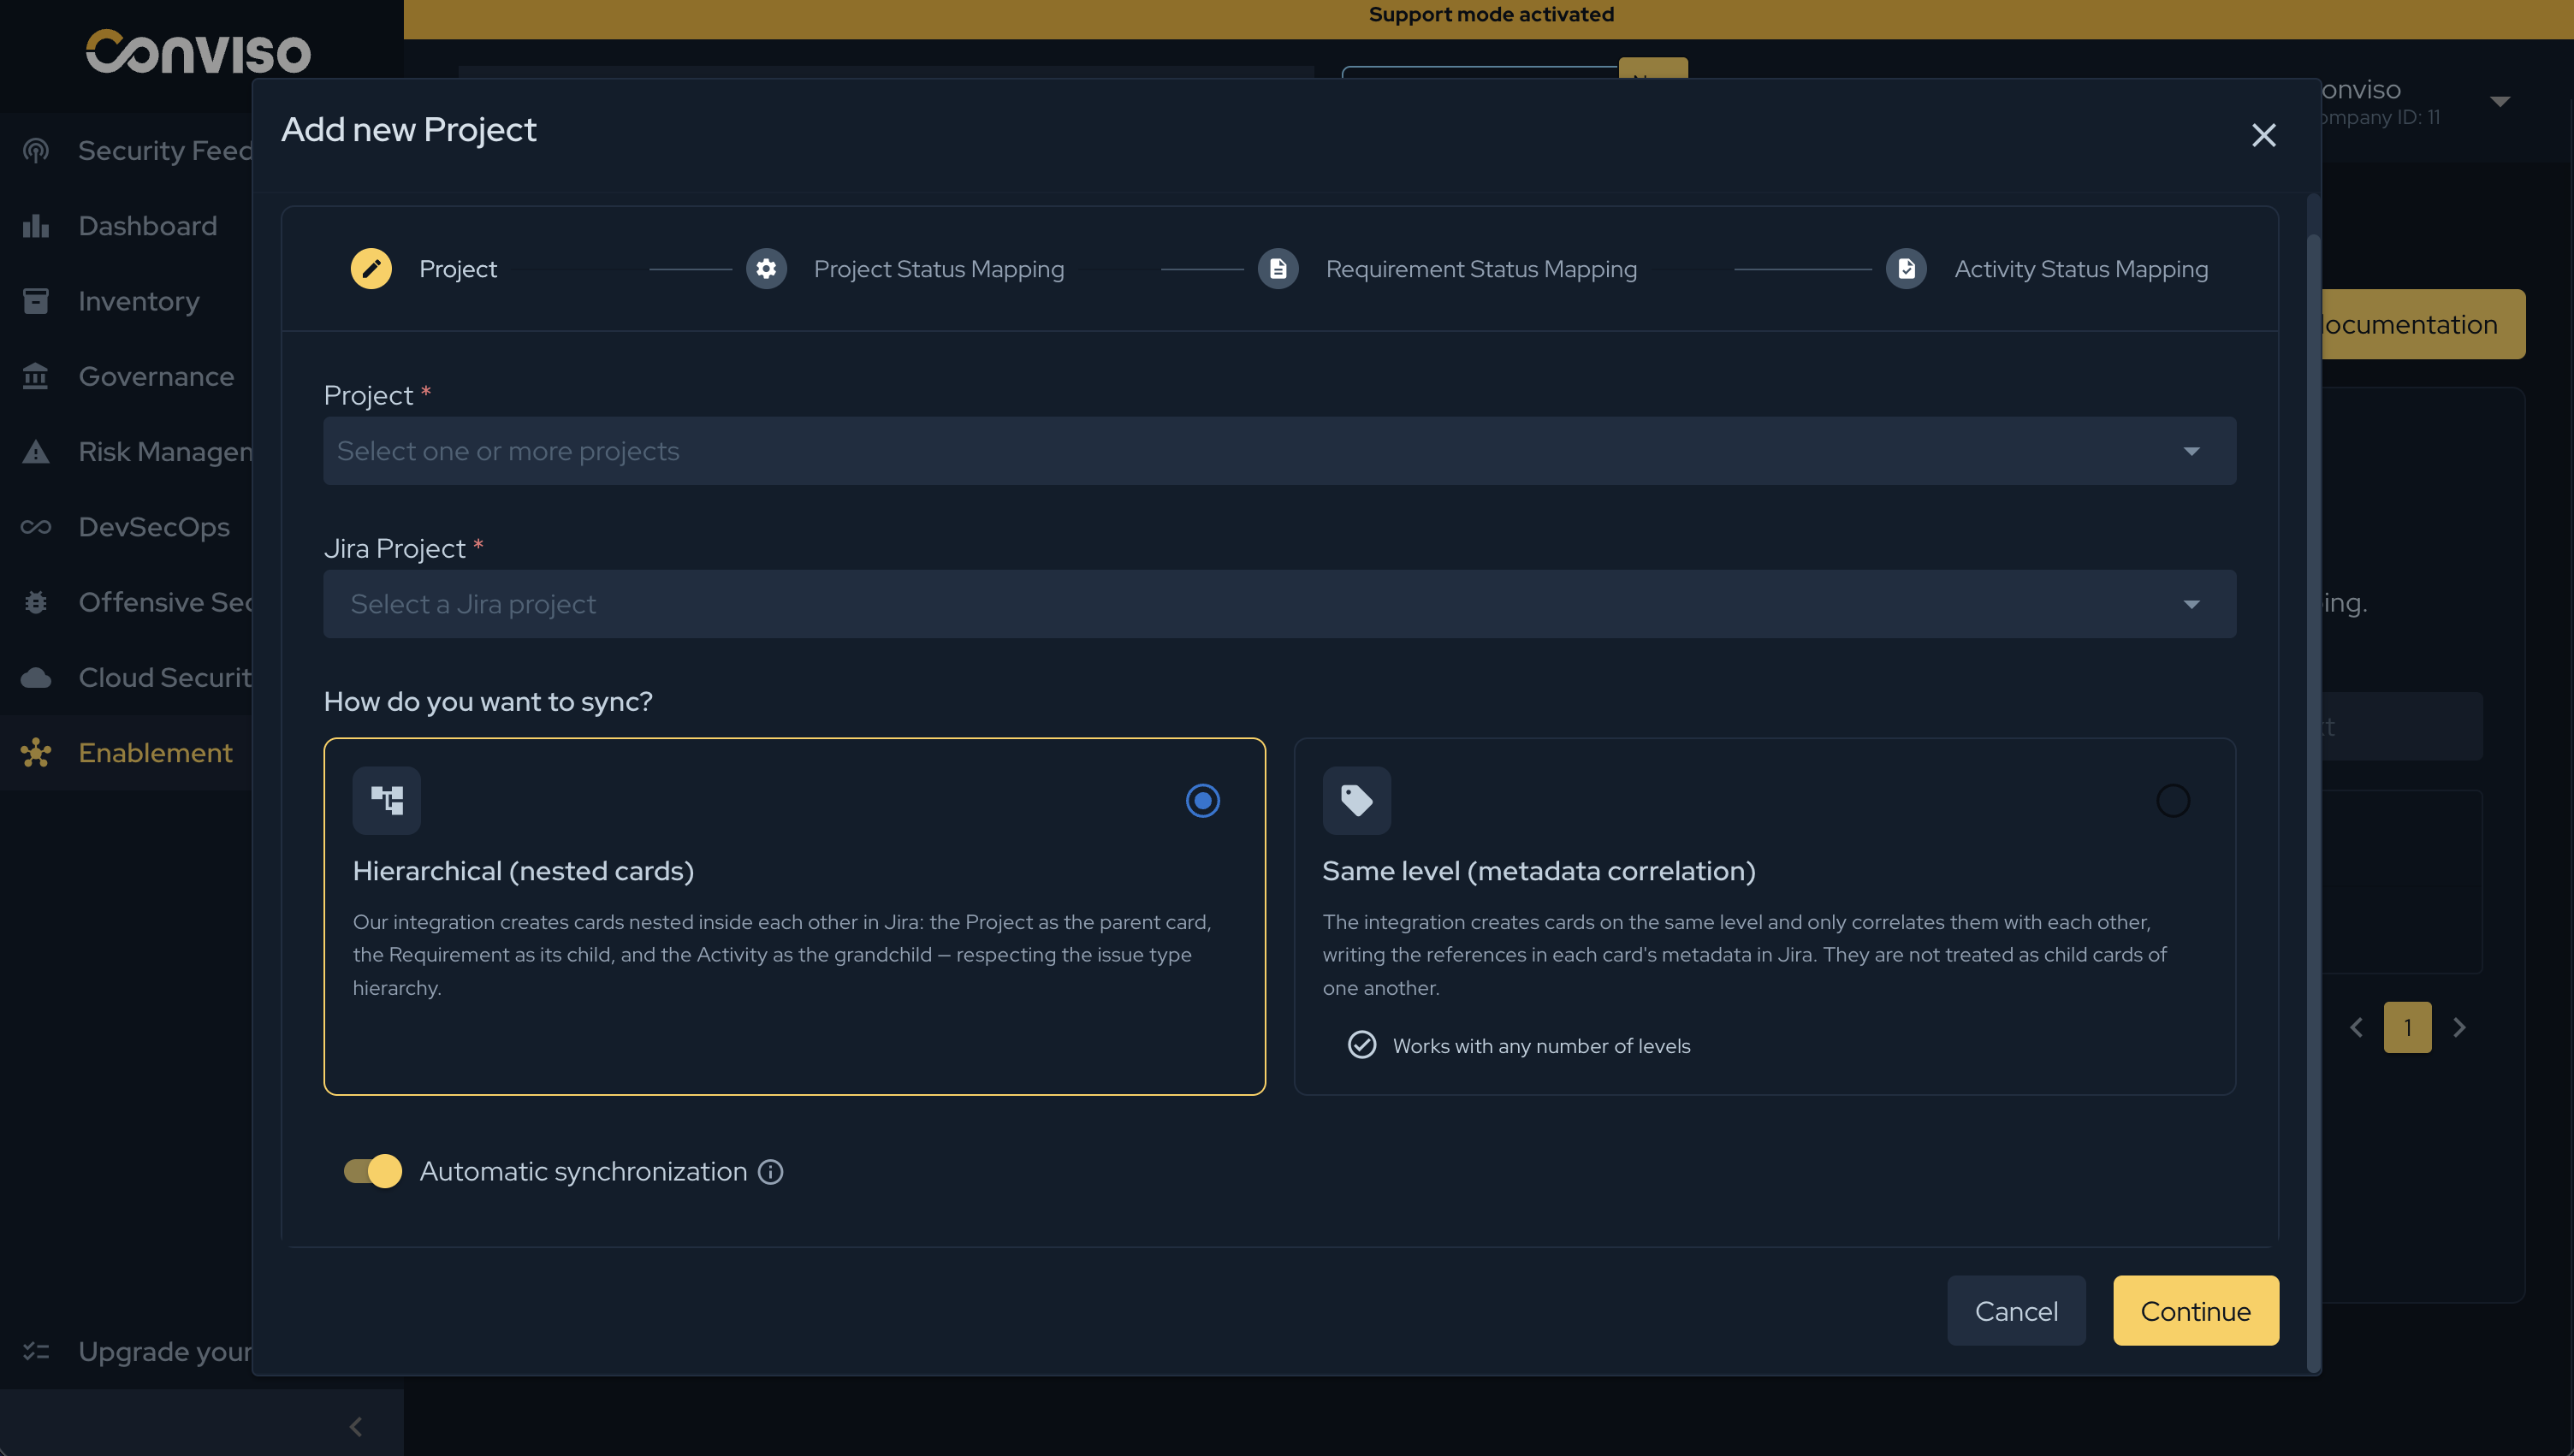Screen dimensions: 2574x1456
Task: Click the document icon for Requirement Status Mapping
Action: click(x=1278, y=269)
